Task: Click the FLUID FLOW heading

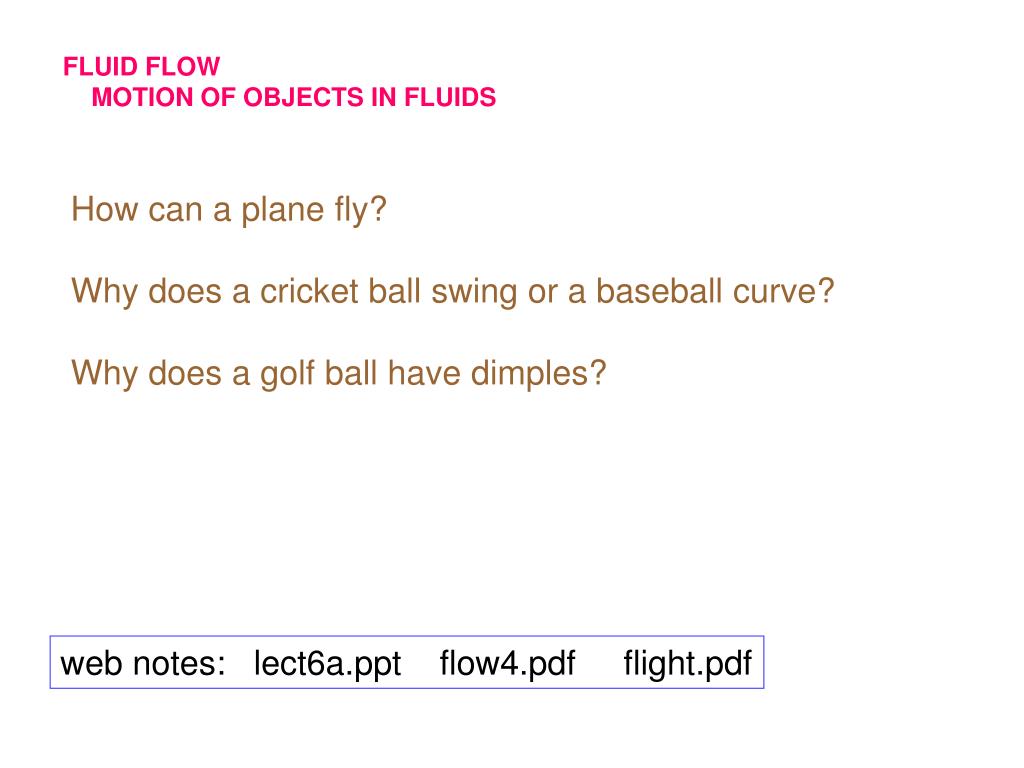Action: [x=141, y=67]
